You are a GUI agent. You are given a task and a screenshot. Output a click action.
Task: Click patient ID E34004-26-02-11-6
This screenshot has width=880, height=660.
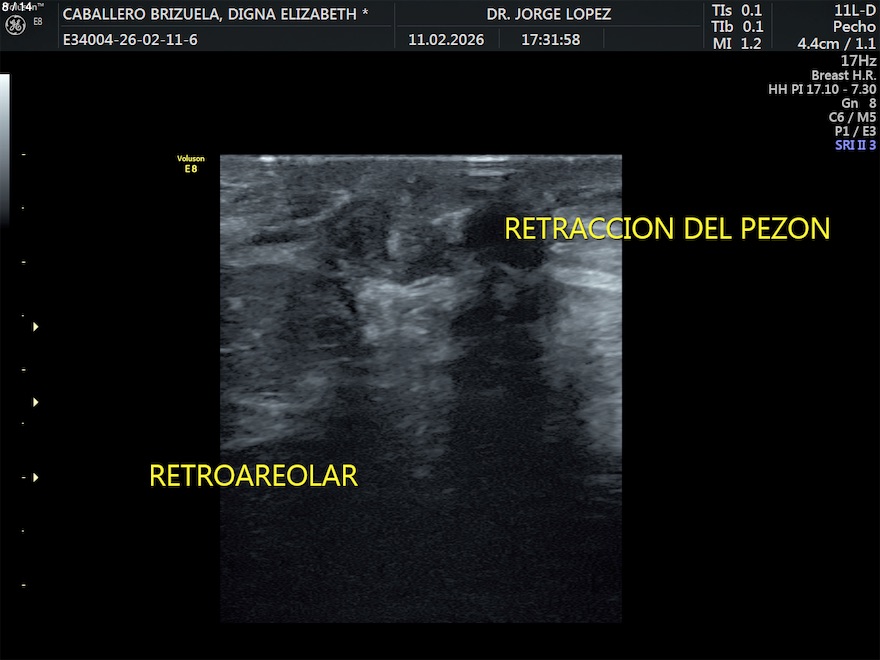coord(130,41)
